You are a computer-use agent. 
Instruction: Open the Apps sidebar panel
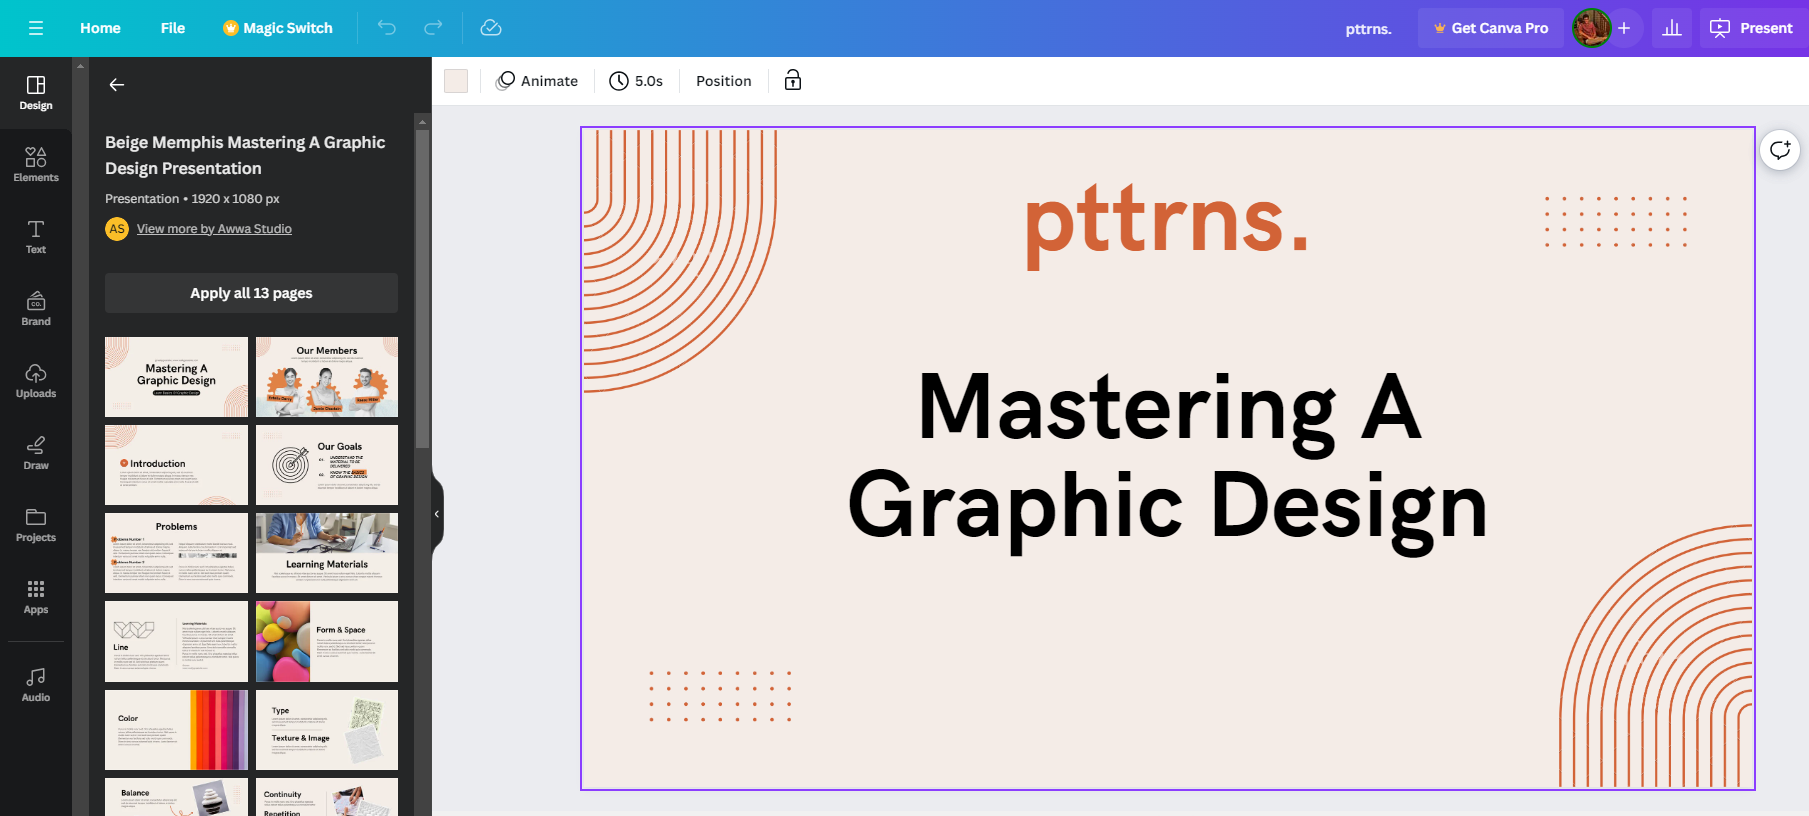pyautogui.click(x=36, y=597)
